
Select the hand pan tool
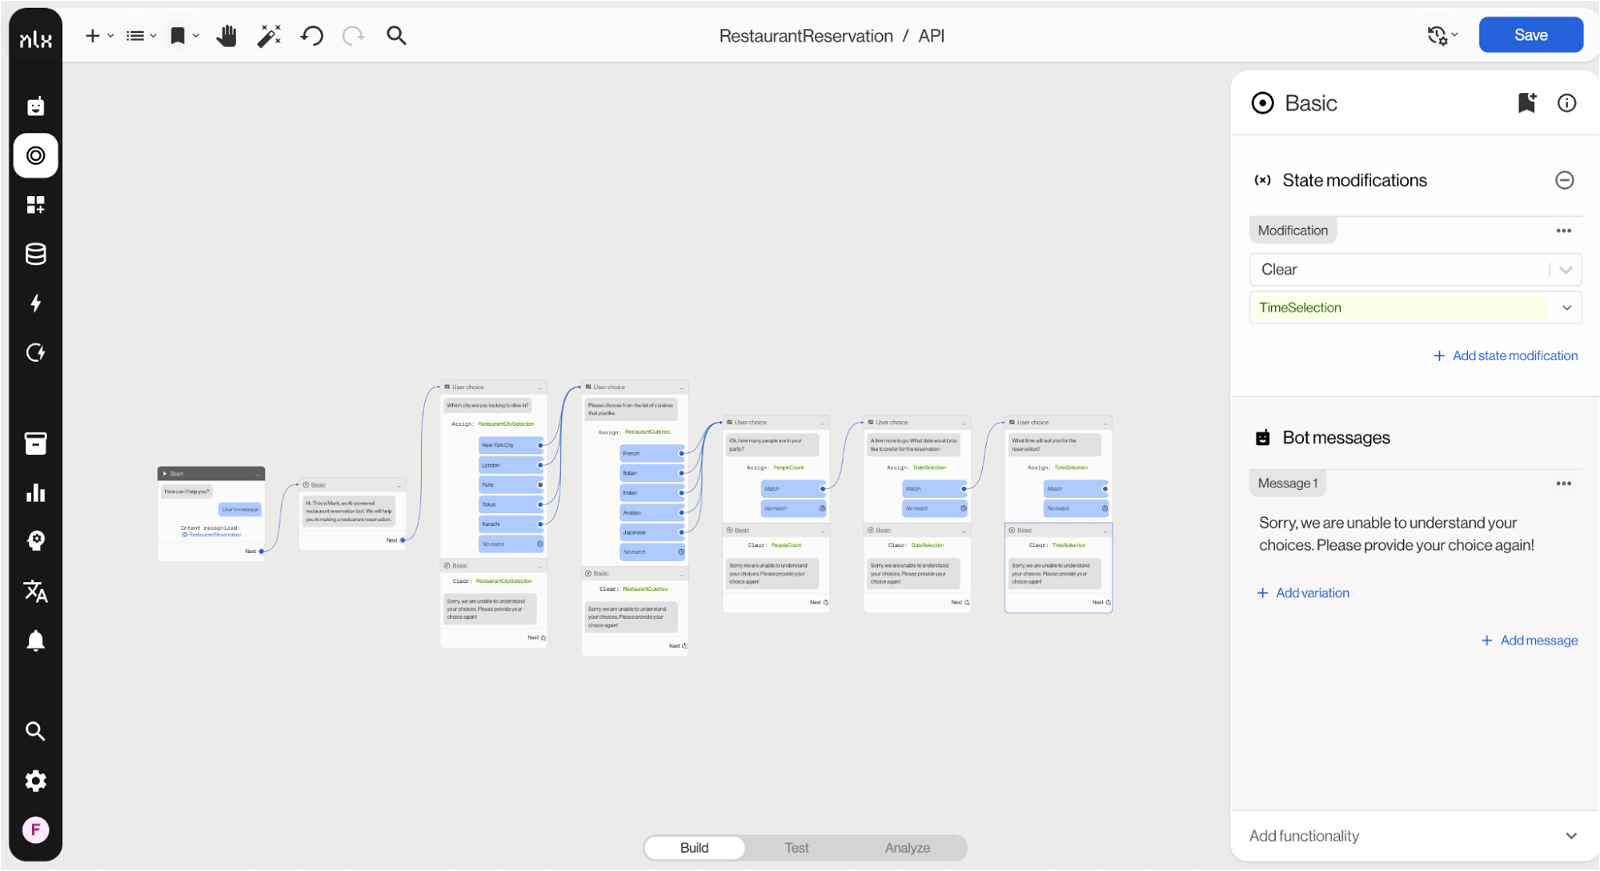point(227,36)
